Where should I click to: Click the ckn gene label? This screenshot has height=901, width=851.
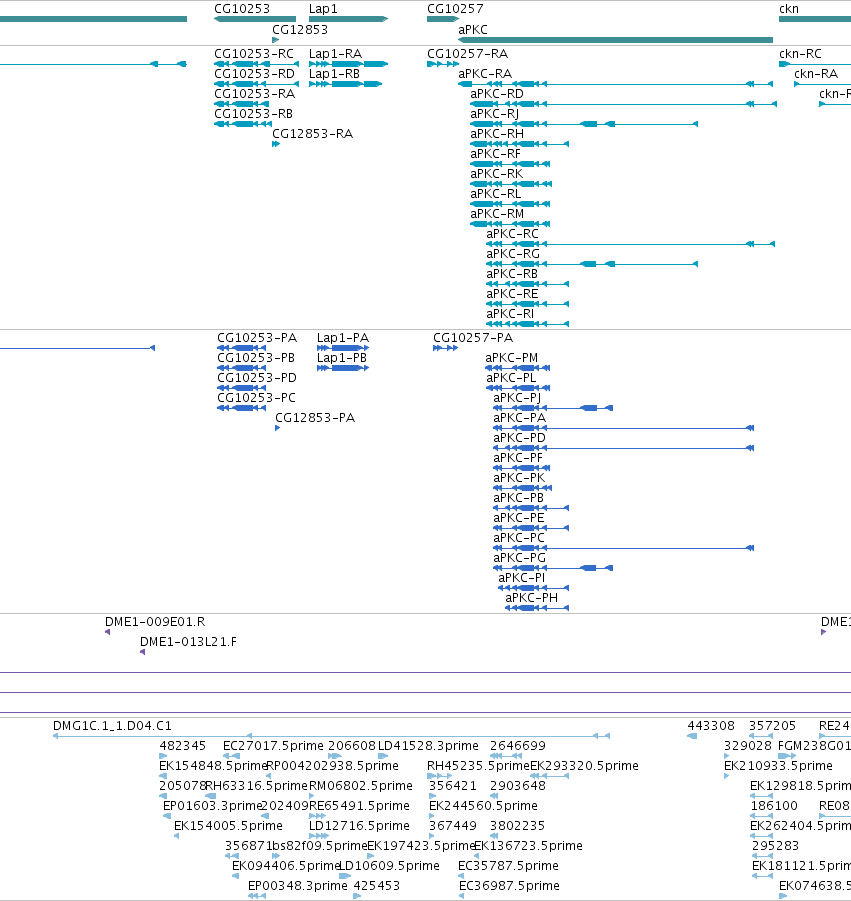tap(788, 9)
